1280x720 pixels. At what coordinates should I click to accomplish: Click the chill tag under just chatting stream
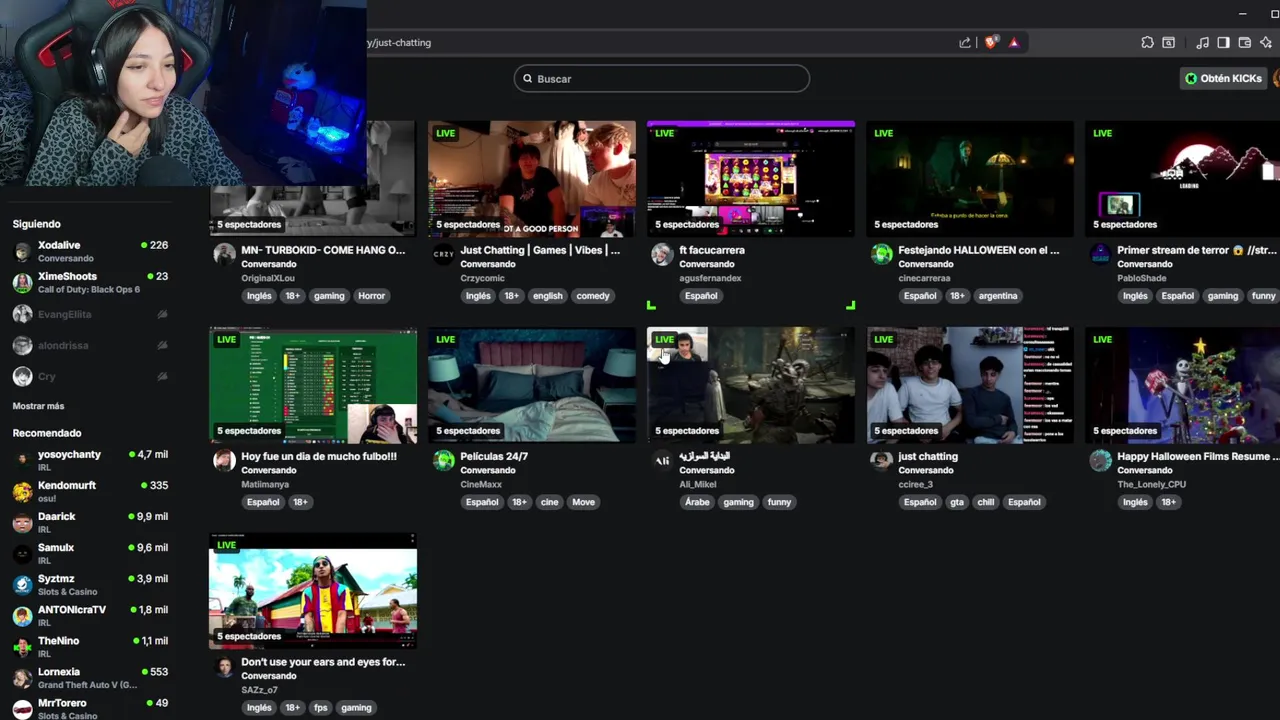[986, 502]
